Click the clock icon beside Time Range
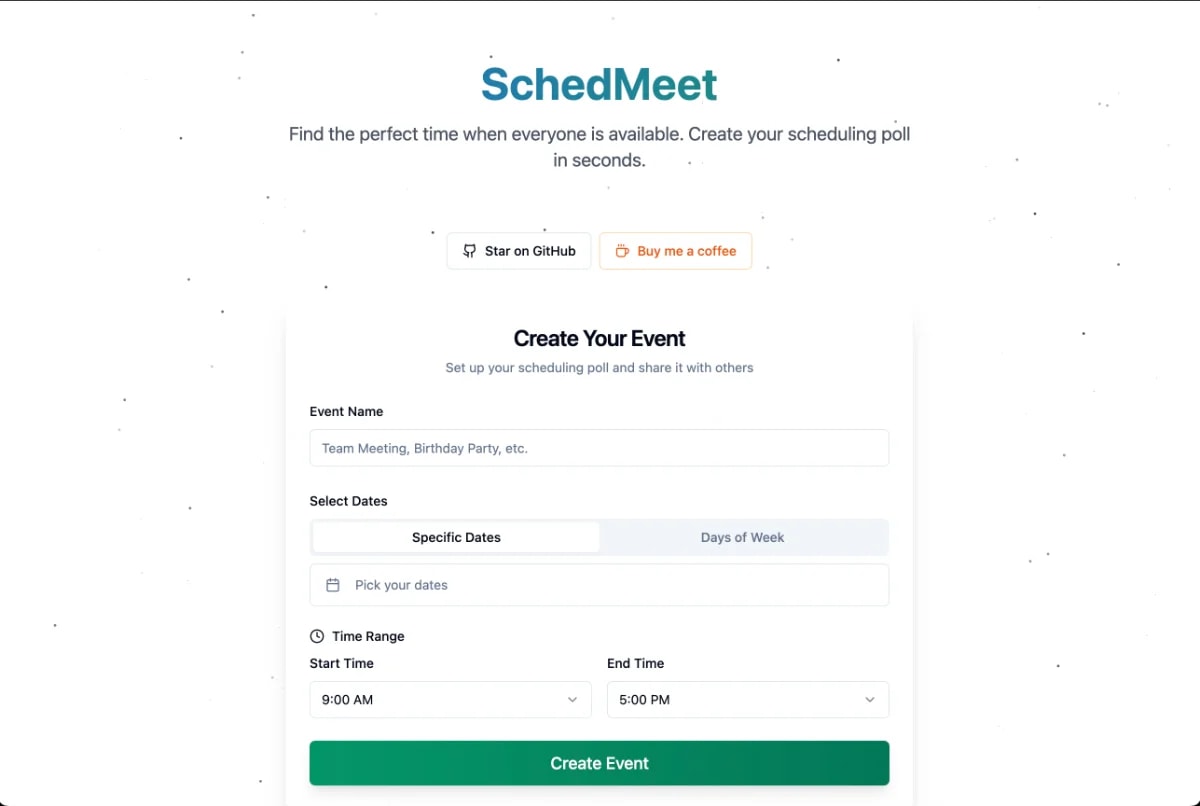Image resolution: width=1200 pixels, height=806 pixels. click(x=316, y=635)
